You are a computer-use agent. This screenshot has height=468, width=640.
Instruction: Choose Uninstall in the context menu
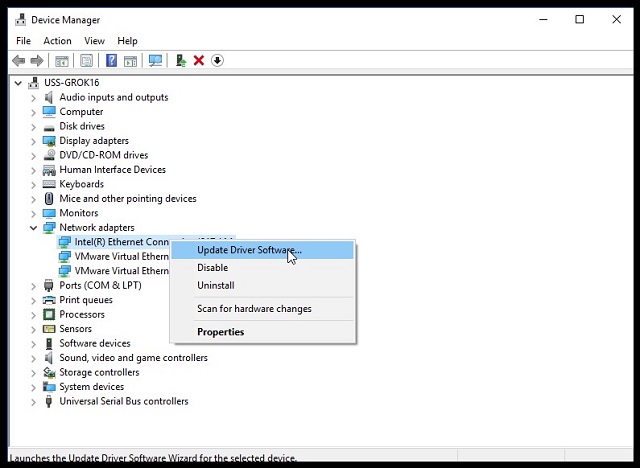262,285
